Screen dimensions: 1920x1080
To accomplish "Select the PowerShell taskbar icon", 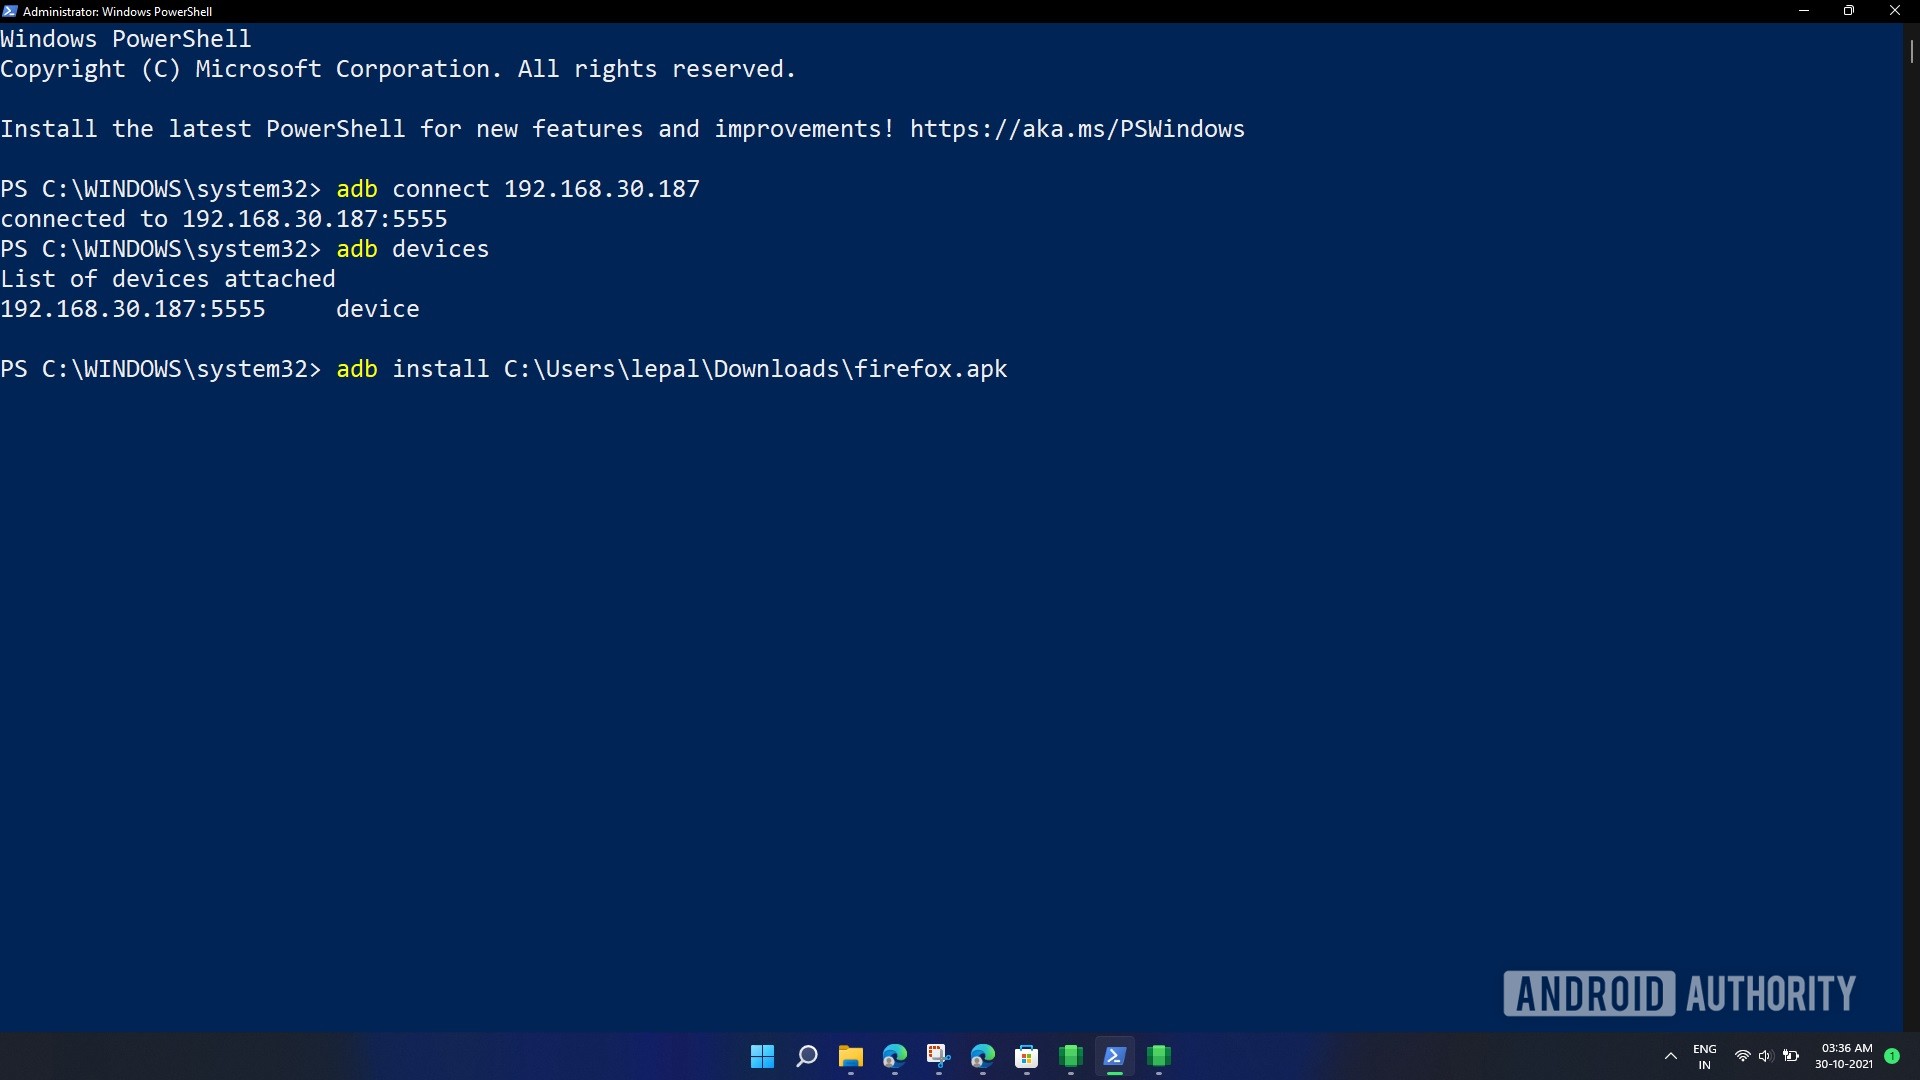I will [x=1114, y=1056].
